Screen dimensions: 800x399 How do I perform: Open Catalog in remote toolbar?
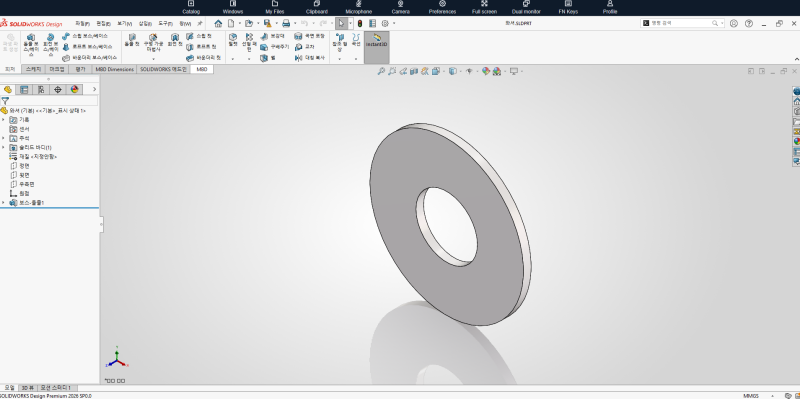(191, 7)
